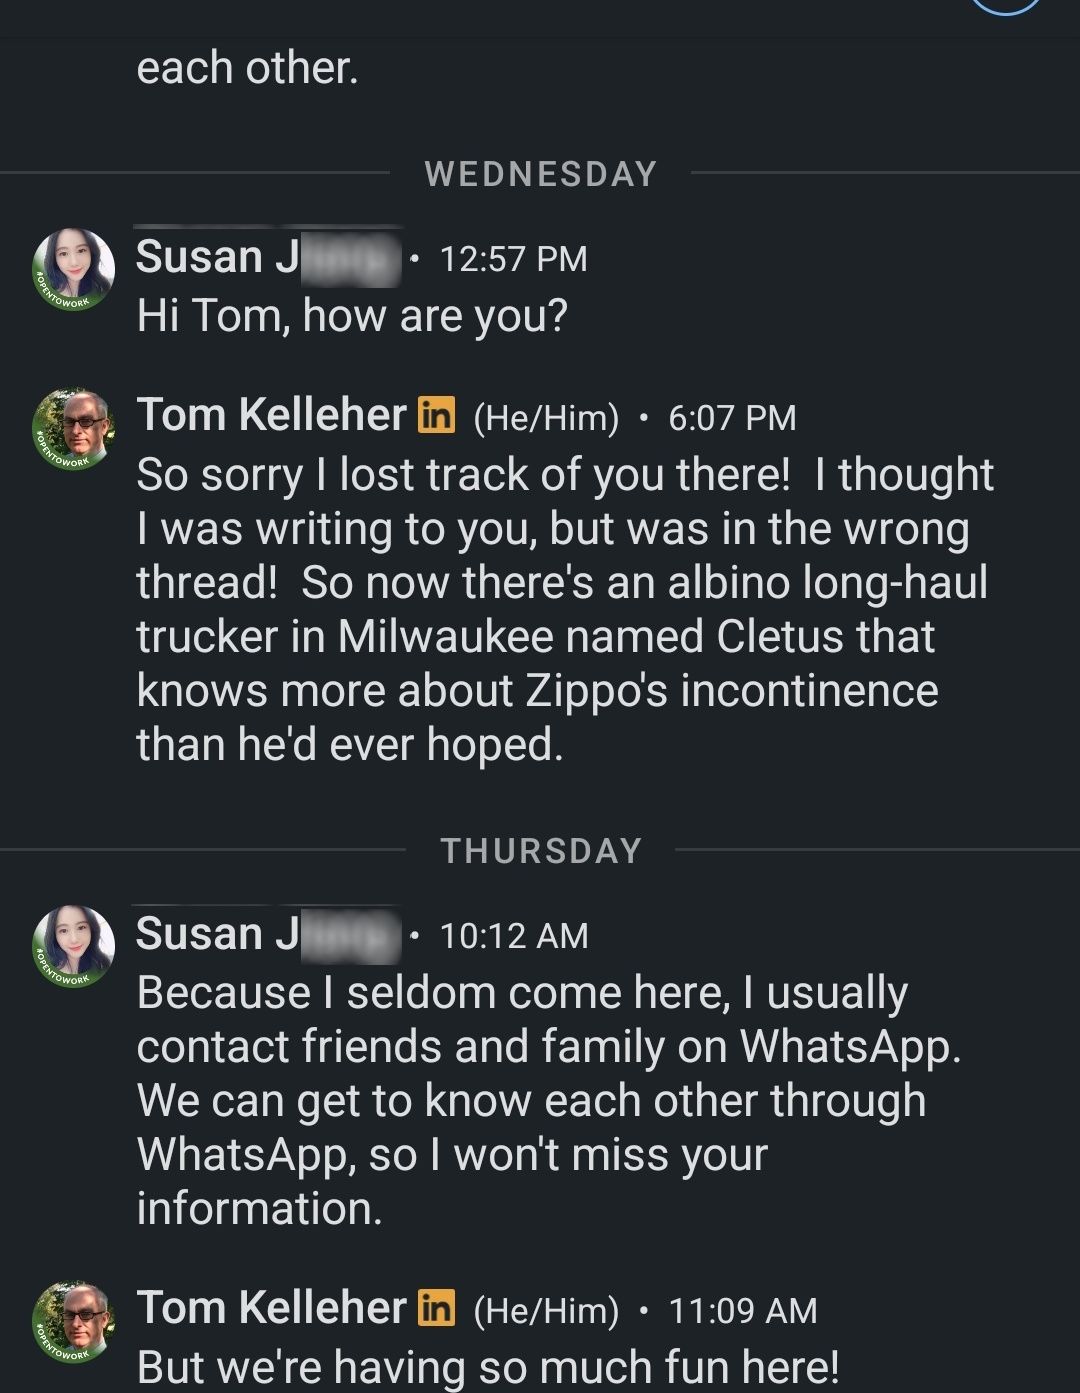The image size is (1080, 1393).
Task: Open Susan's profile photo on Wednesday message
Action: (73, 269)
